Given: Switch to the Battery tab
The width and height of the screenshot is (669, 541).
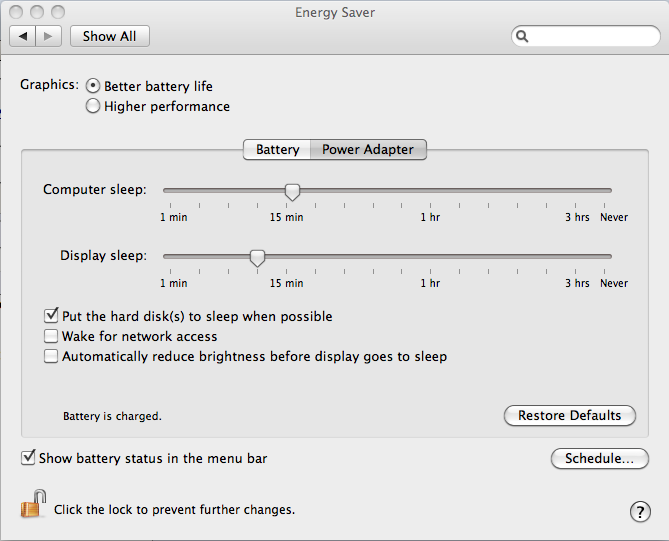Looking at the screenshot, I should click(x=277, y=150).
